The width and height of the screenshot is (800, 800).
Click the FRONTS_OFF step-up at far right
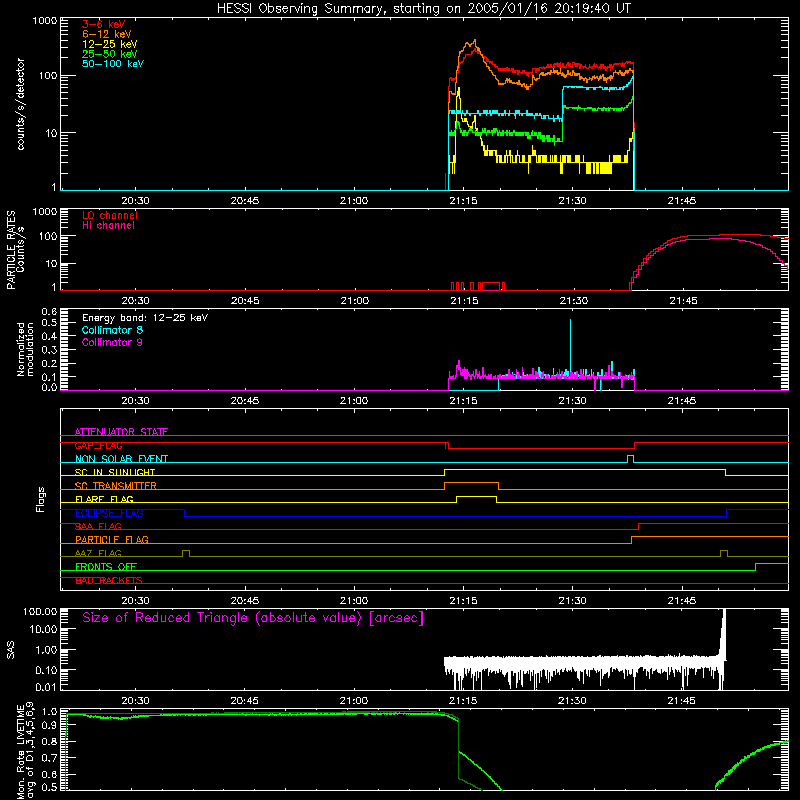[756, 567]
